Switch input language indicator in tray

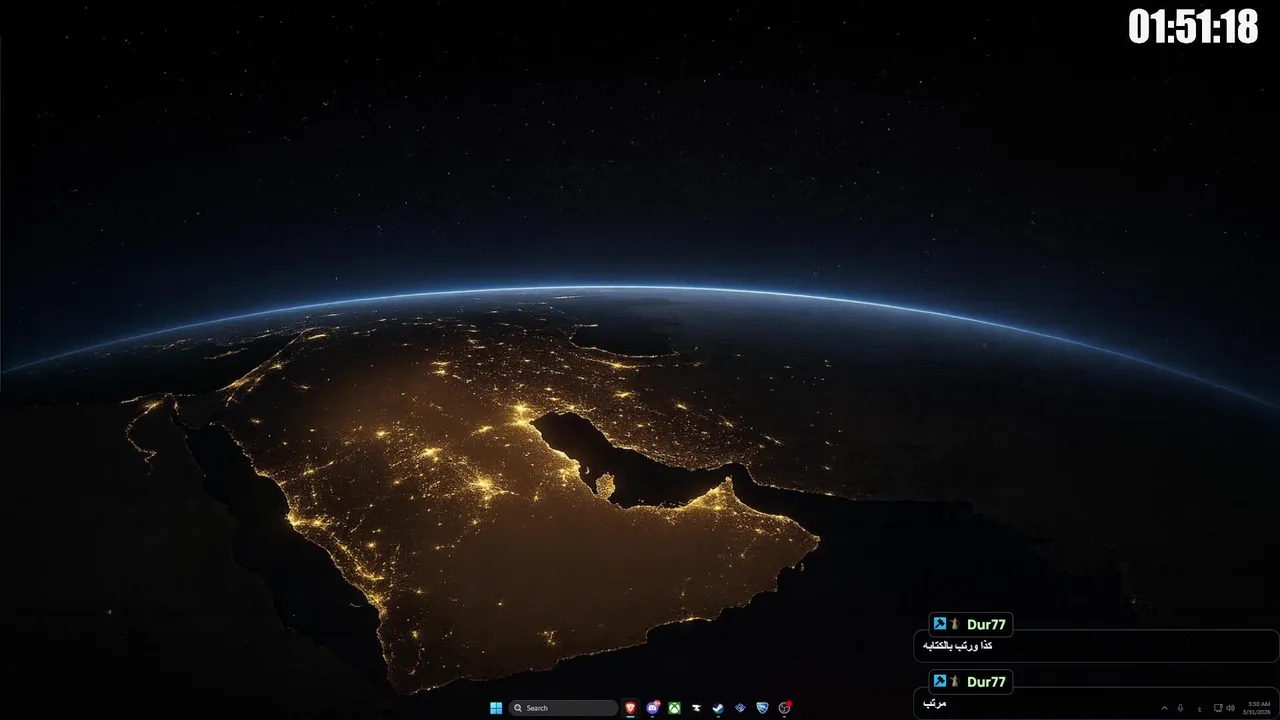(1200, 709)
